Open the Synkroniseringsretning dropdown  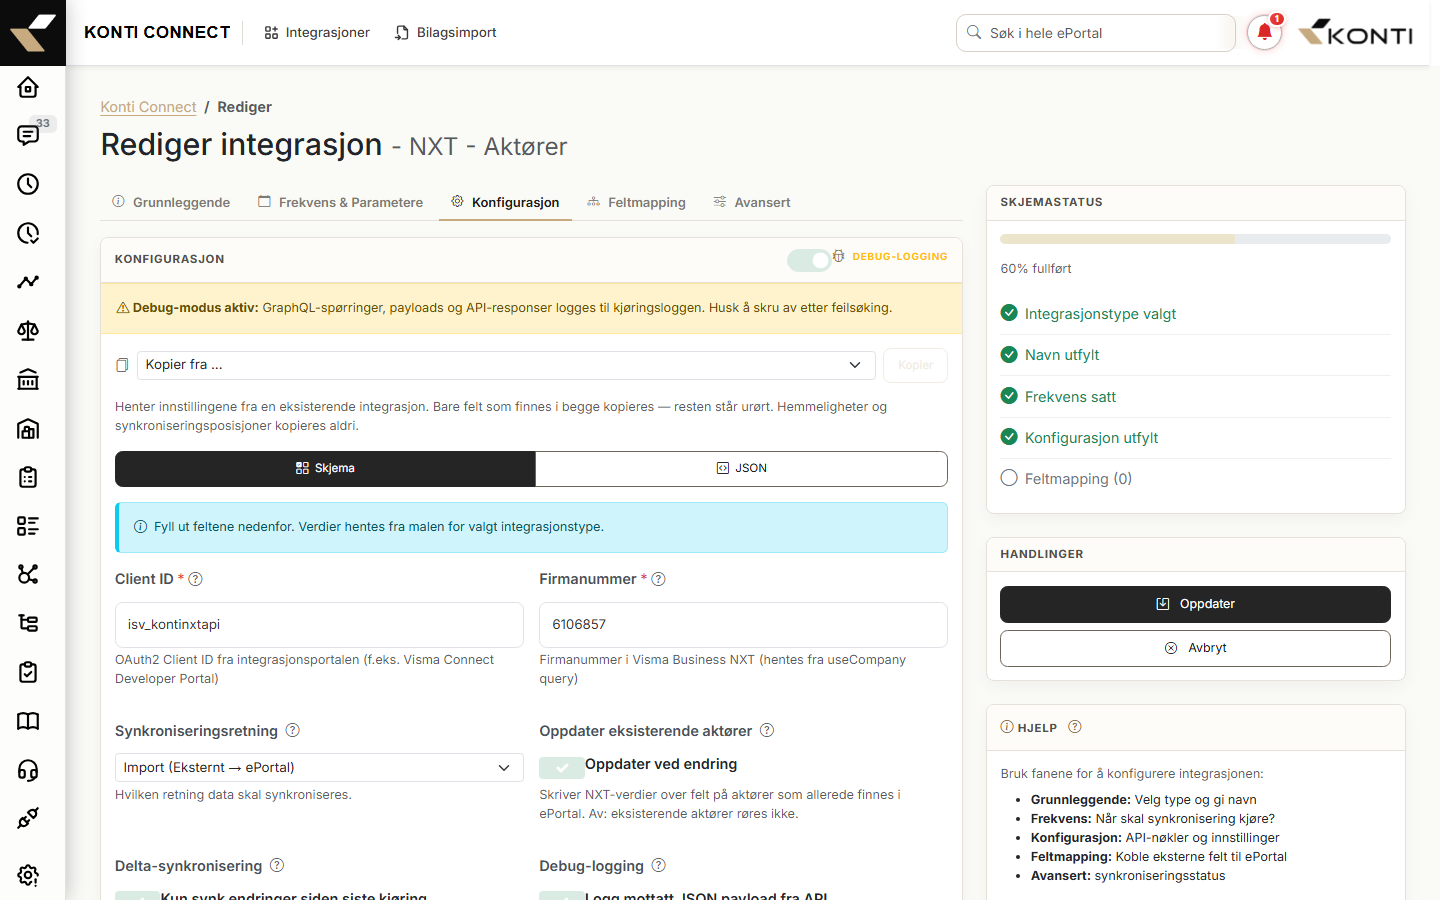point(319,767)
